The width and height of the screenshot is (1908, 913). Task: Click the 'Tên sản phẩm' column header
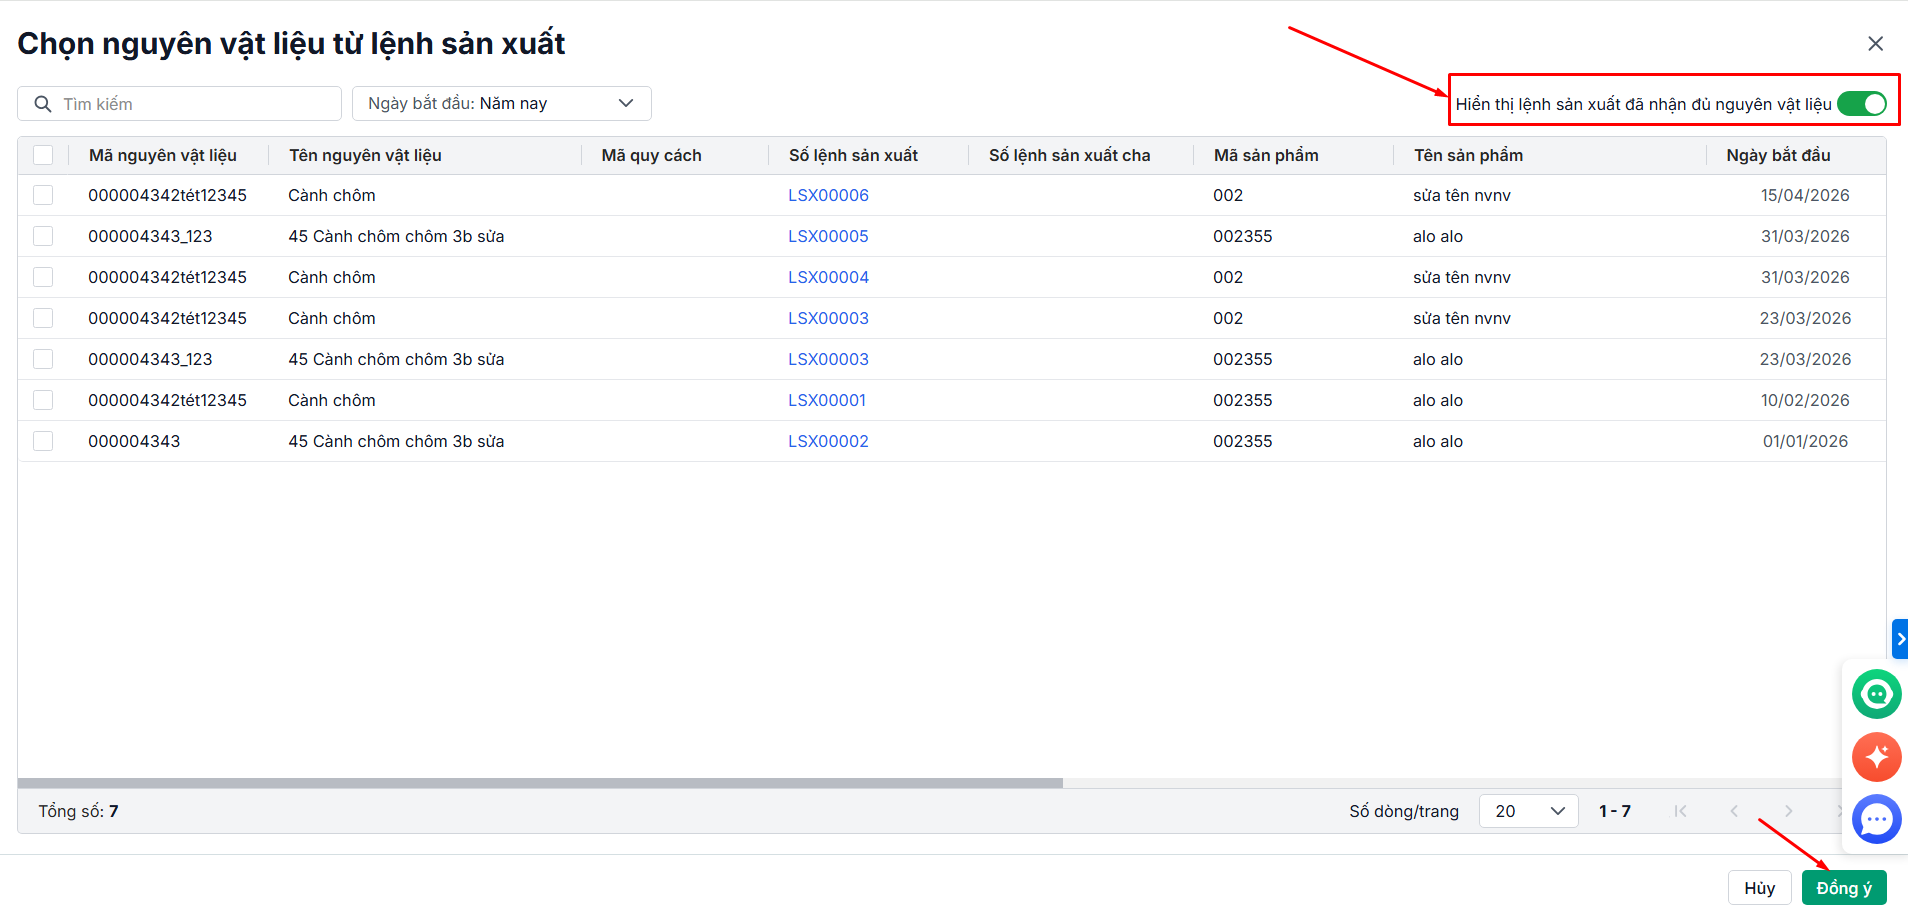pyautogui.click(x=1468, y=155)
